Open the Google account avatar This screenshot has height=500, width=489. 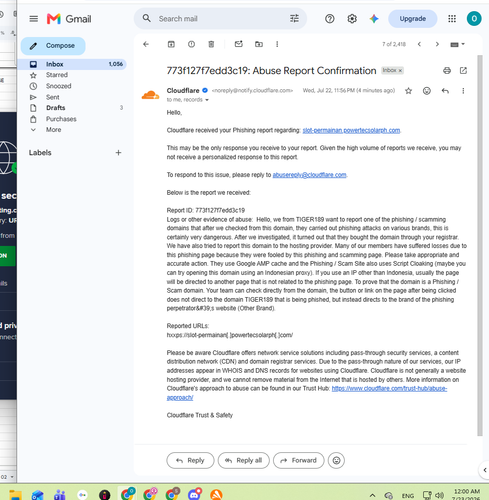(474, 19)
